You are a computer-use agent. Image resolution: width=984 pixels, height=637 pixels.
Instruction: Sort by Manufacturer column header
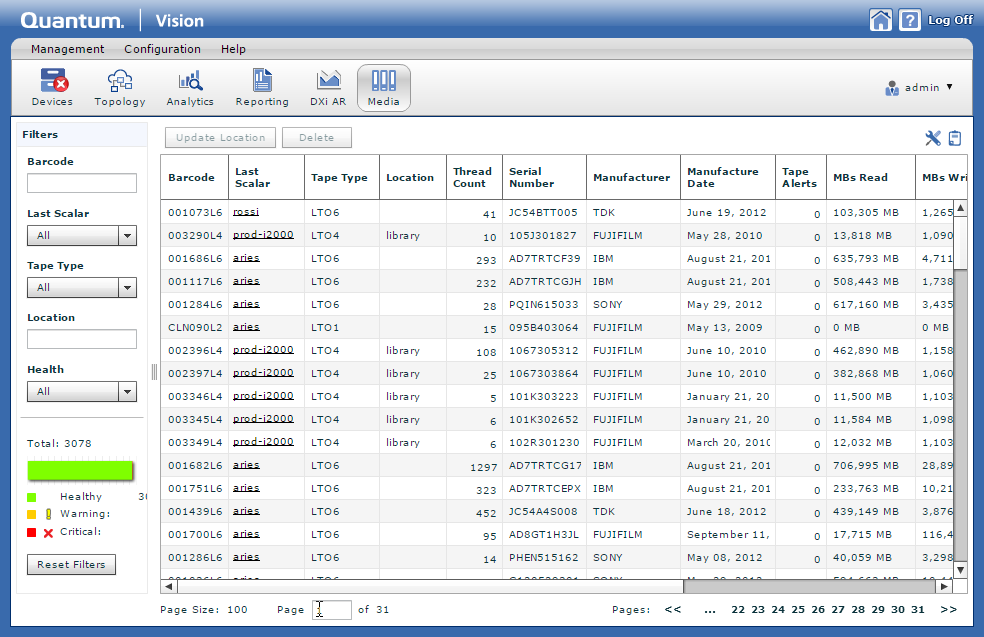click(x=632, y=178)
